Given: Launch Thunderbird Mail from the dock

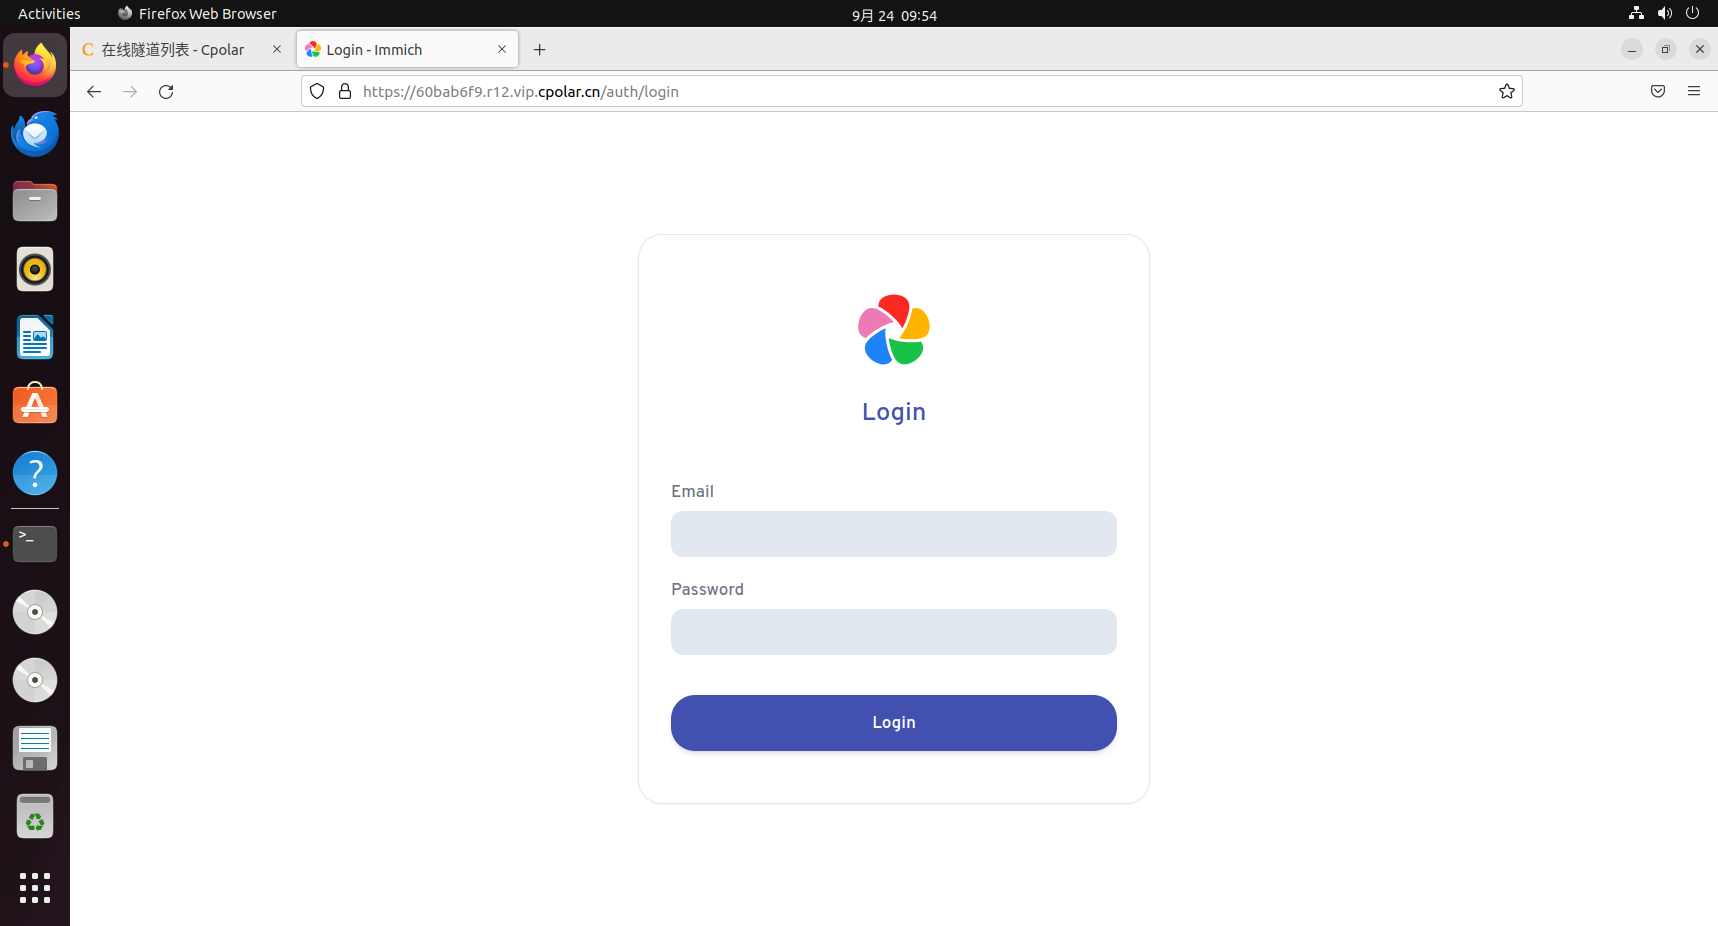Looking at the screenshot, I should coord(35,133).
